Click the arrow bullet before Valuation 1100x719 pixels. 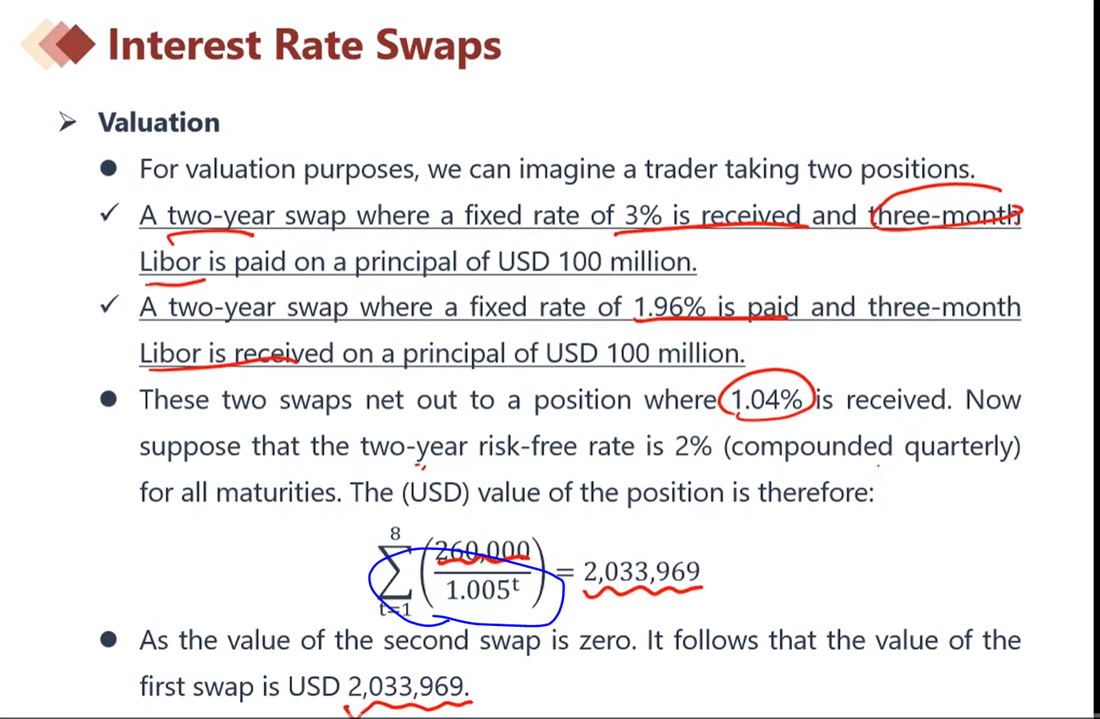(67, 122)
